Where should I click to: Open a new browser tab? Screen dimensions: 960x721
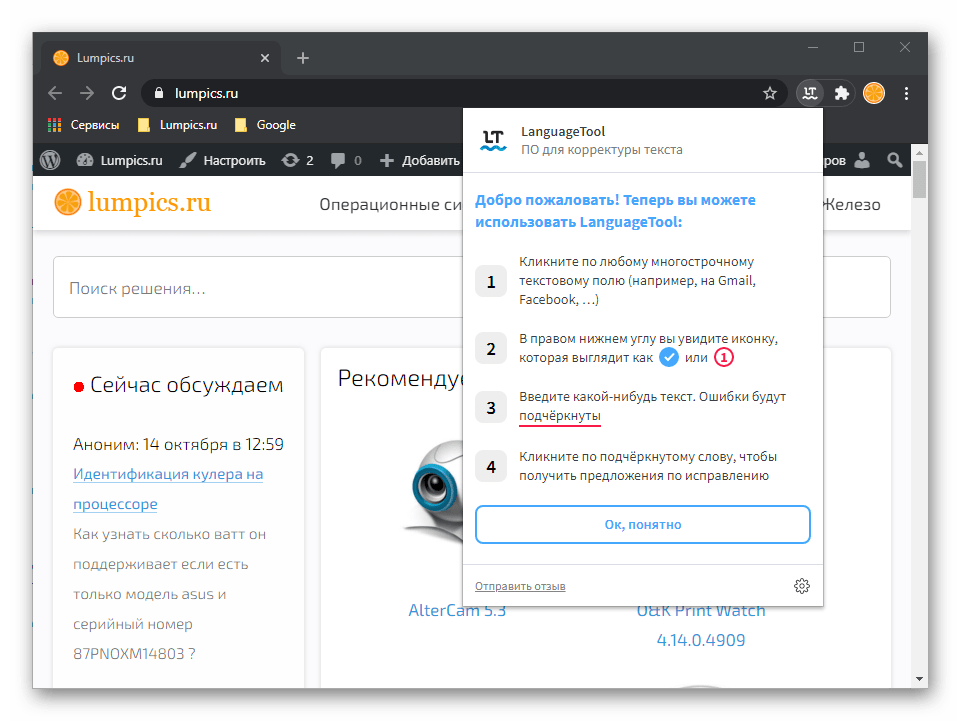(303, 58)
